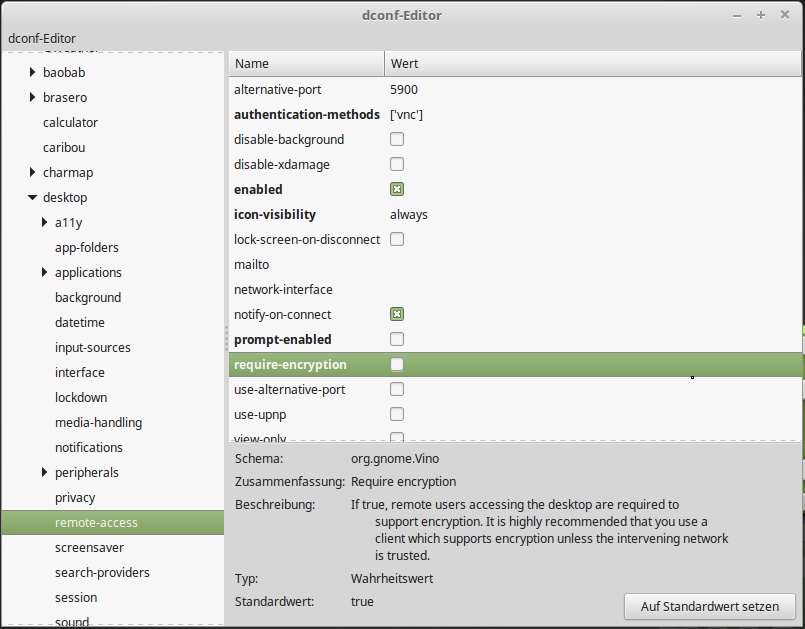This screenshot has height=629, width=805.
Task: Expand the peripherals tree arrow
Action: [x=45, y=472]
